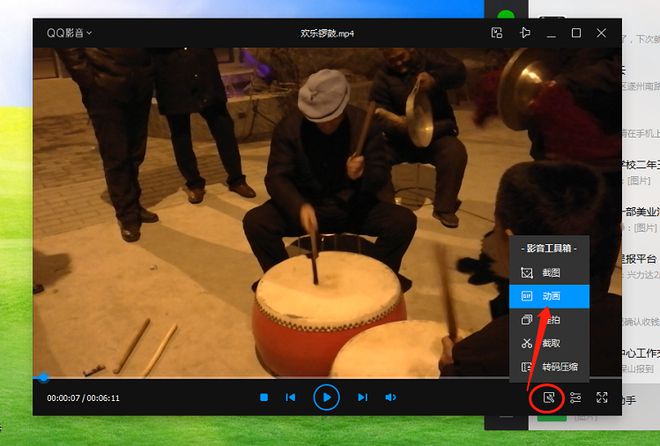The image size is (660, 446).
Task: Click the video title 欢乐锣鼓.mp4
Action: tap(327, 33)
